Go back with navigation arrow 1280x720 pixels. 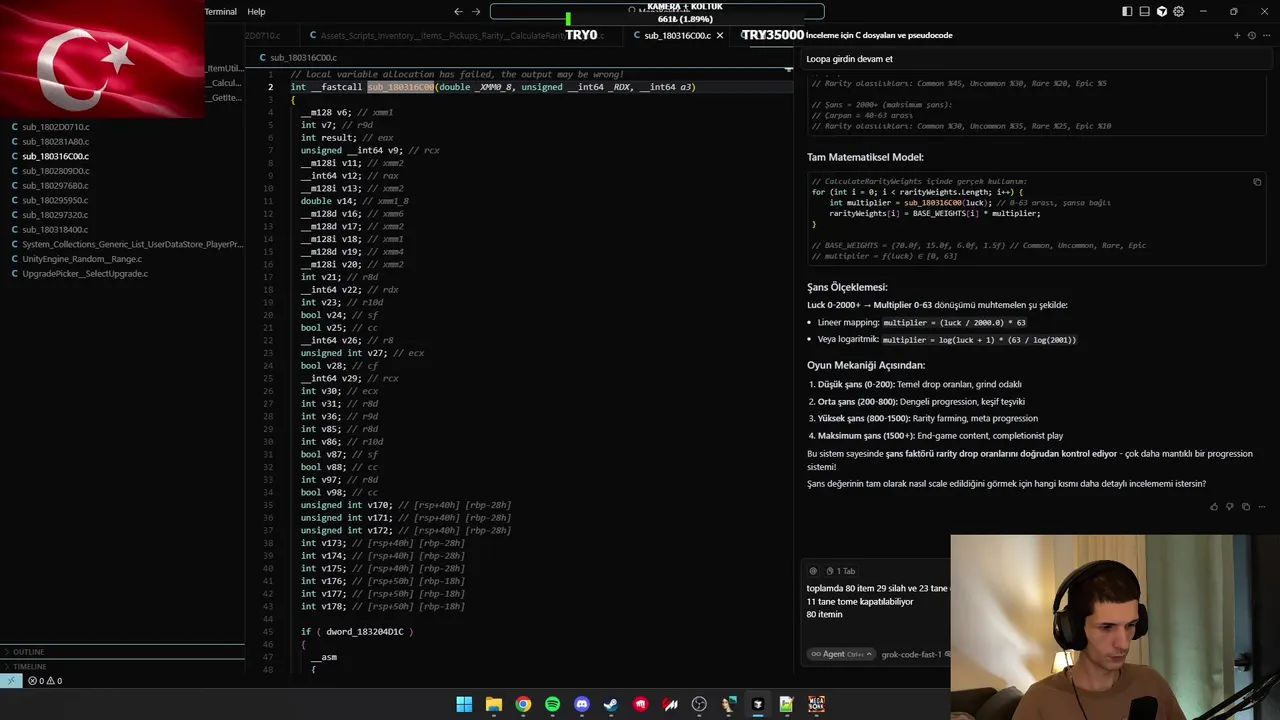tap(458, 11)
